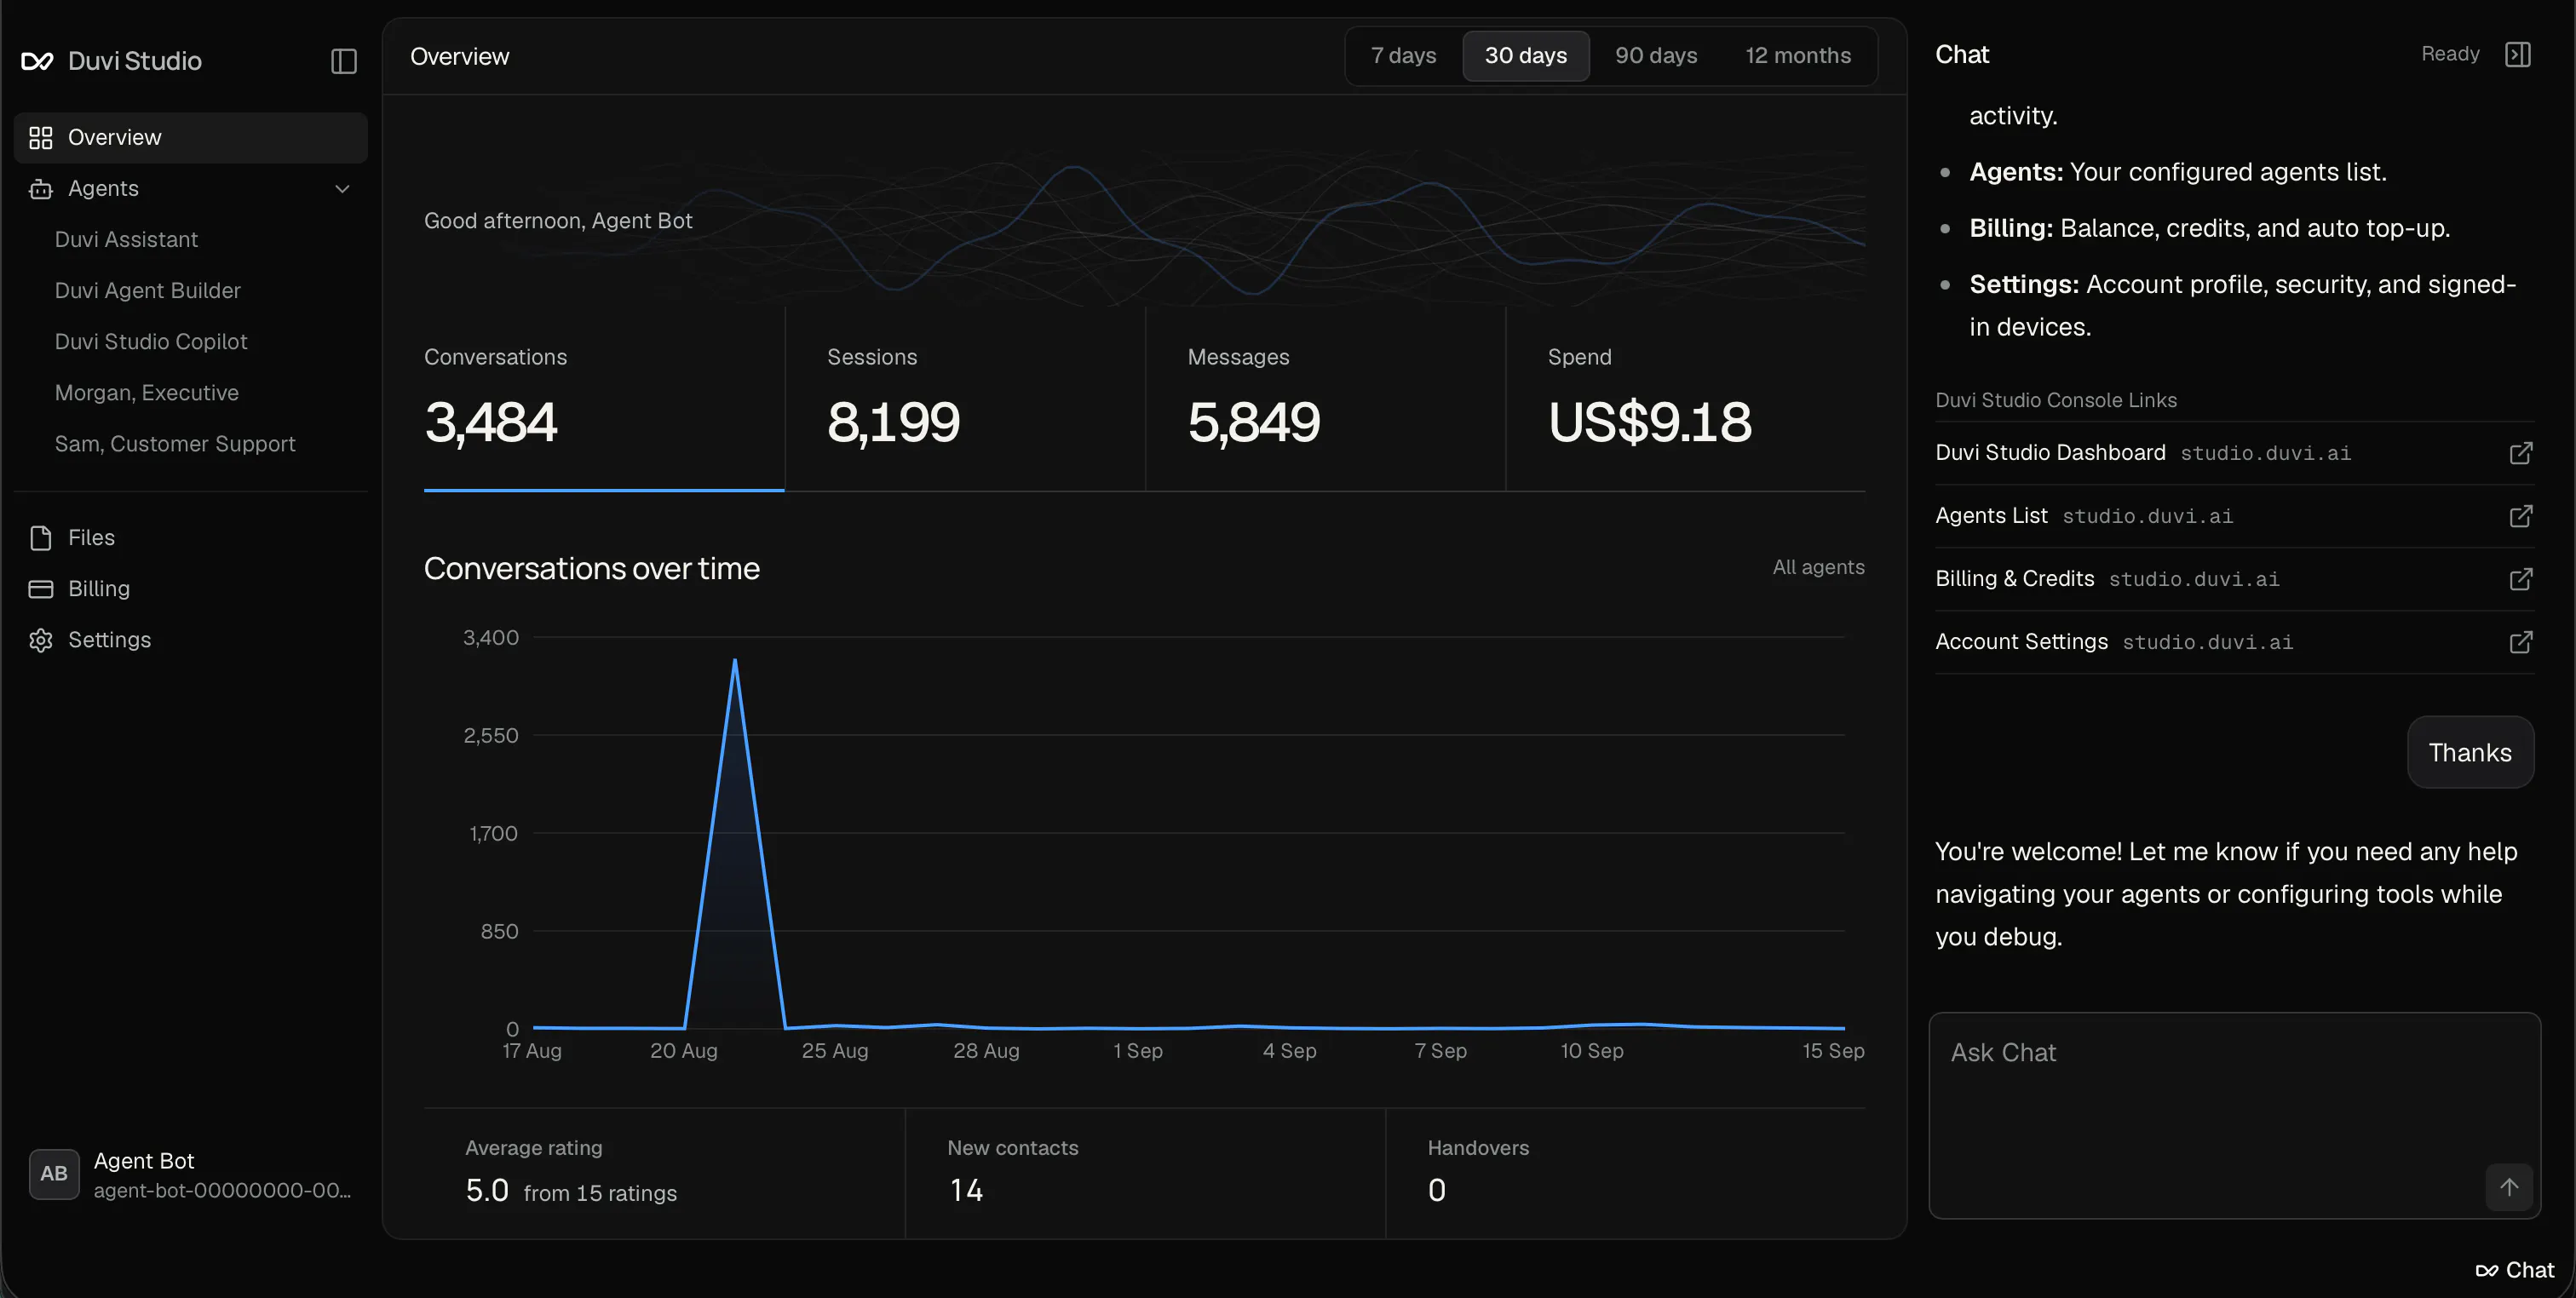Click the Duvi Studio brand name
This screenshot has height=1298, width=2576.
pyautogui.click(x=135, y=61)
